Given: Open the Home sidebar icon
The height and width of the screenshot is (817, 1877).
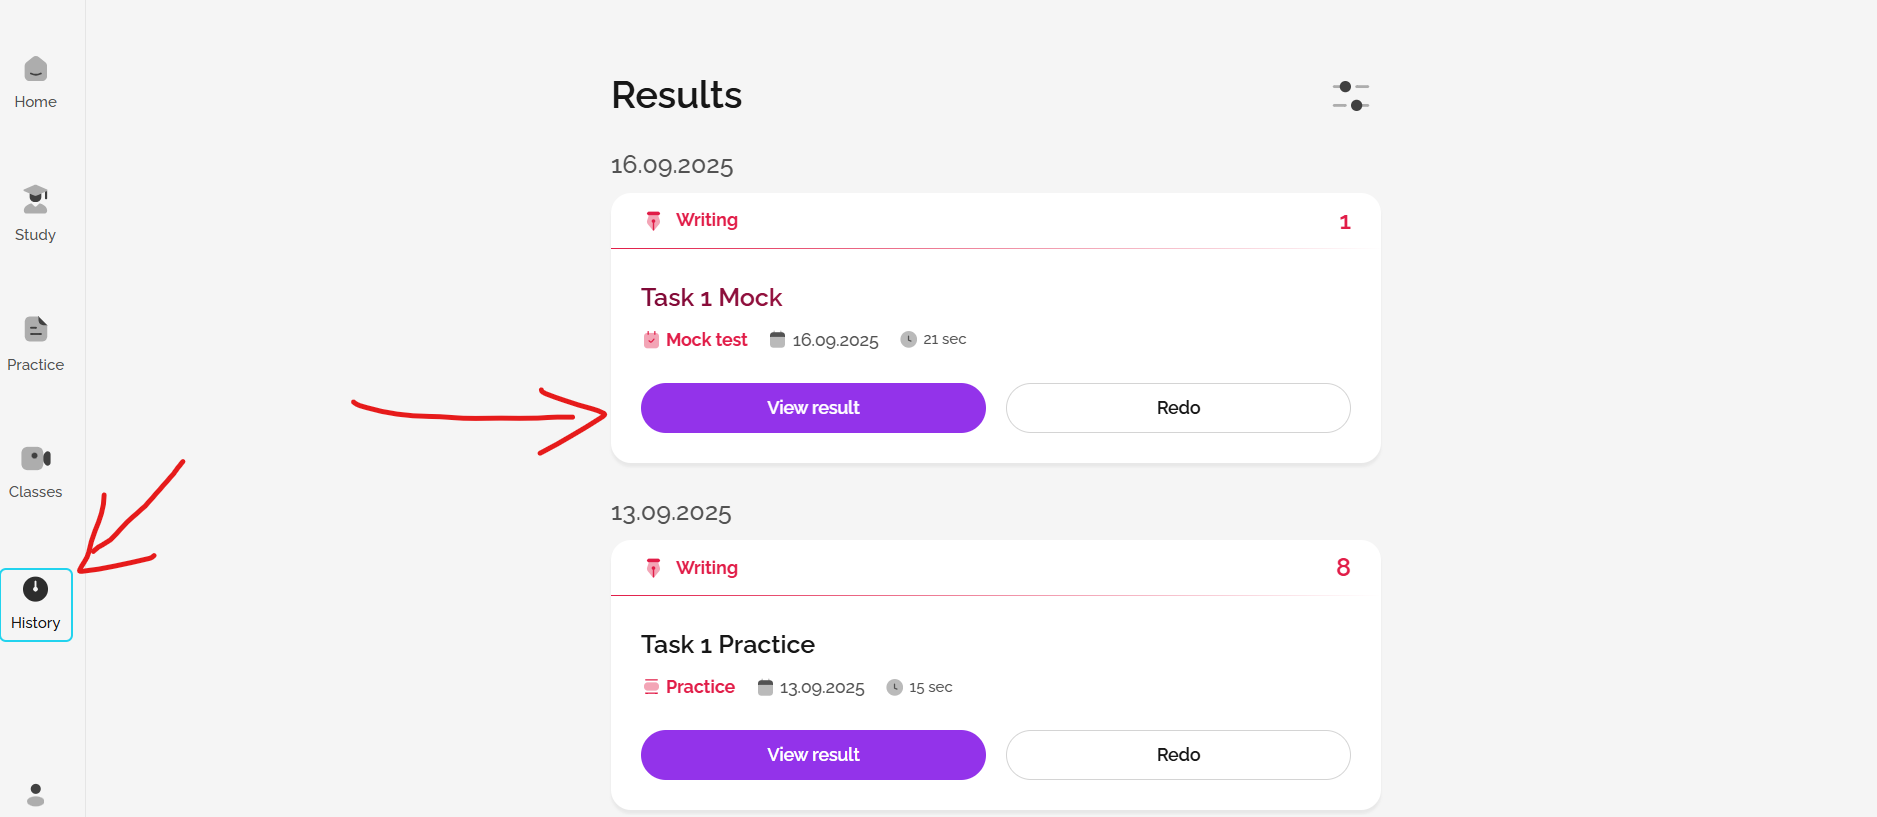Looking at the screenshot, I should tap(36, 69).
